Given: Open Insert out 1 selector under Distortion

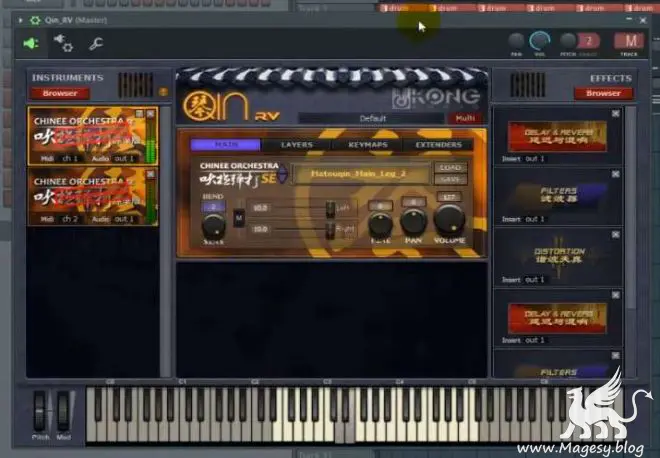Looking at the screenshot, I should click(535, 280).
